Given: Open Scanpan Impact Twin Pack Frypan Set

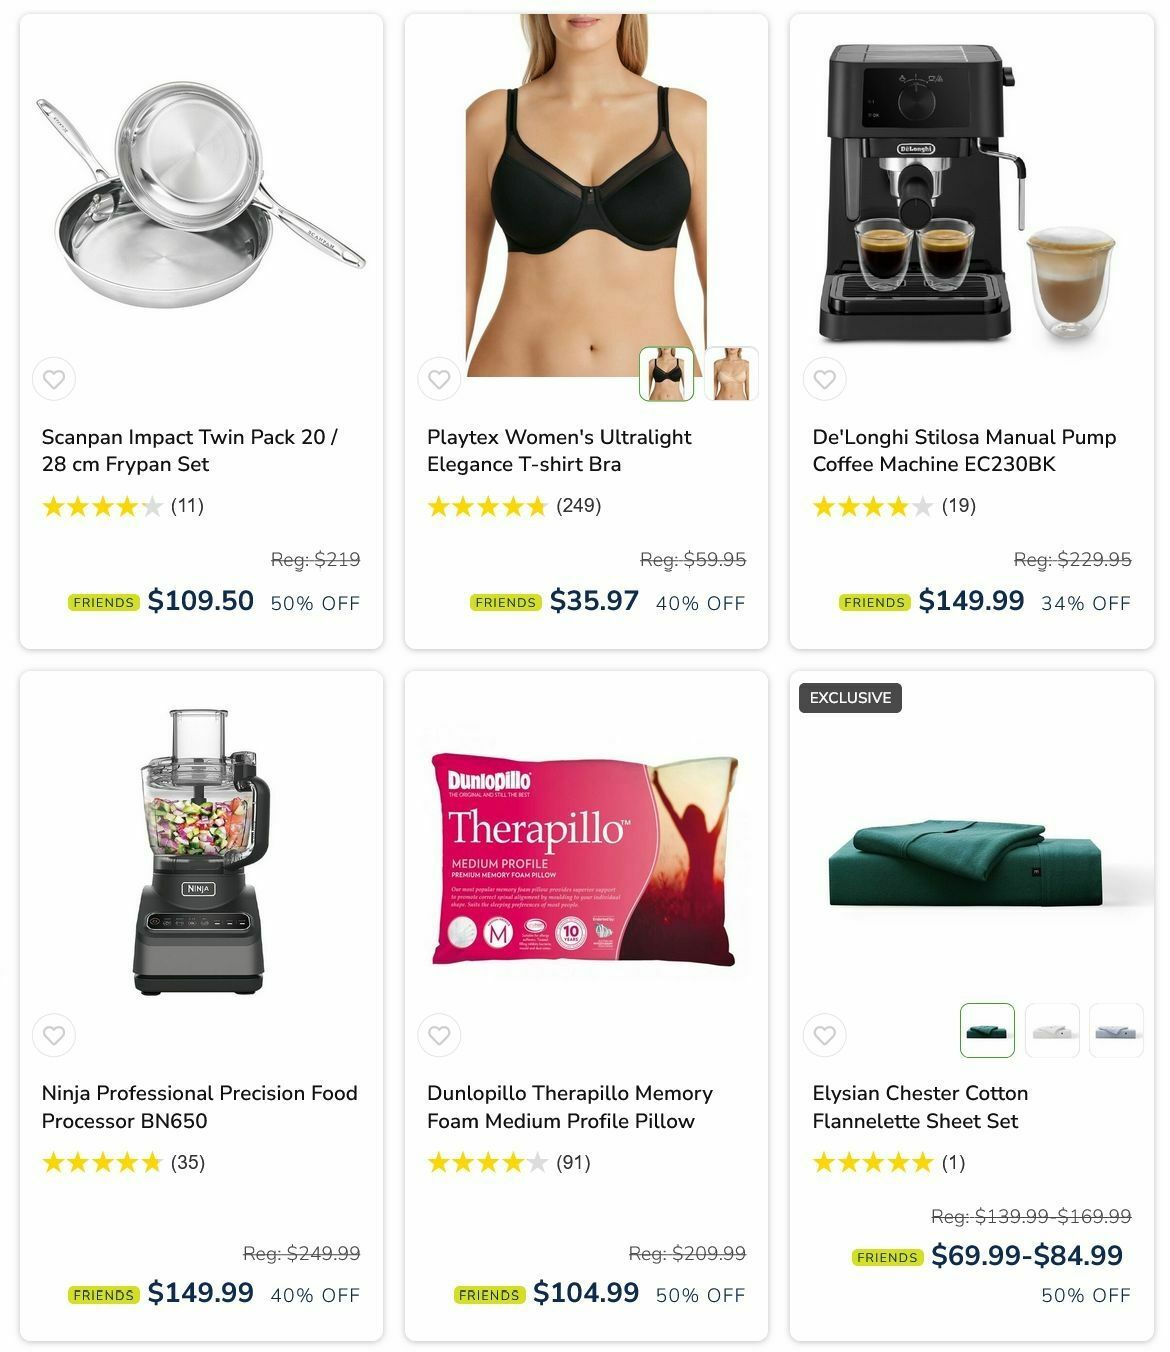Looking at the screenshot, I should coord(190,450).
